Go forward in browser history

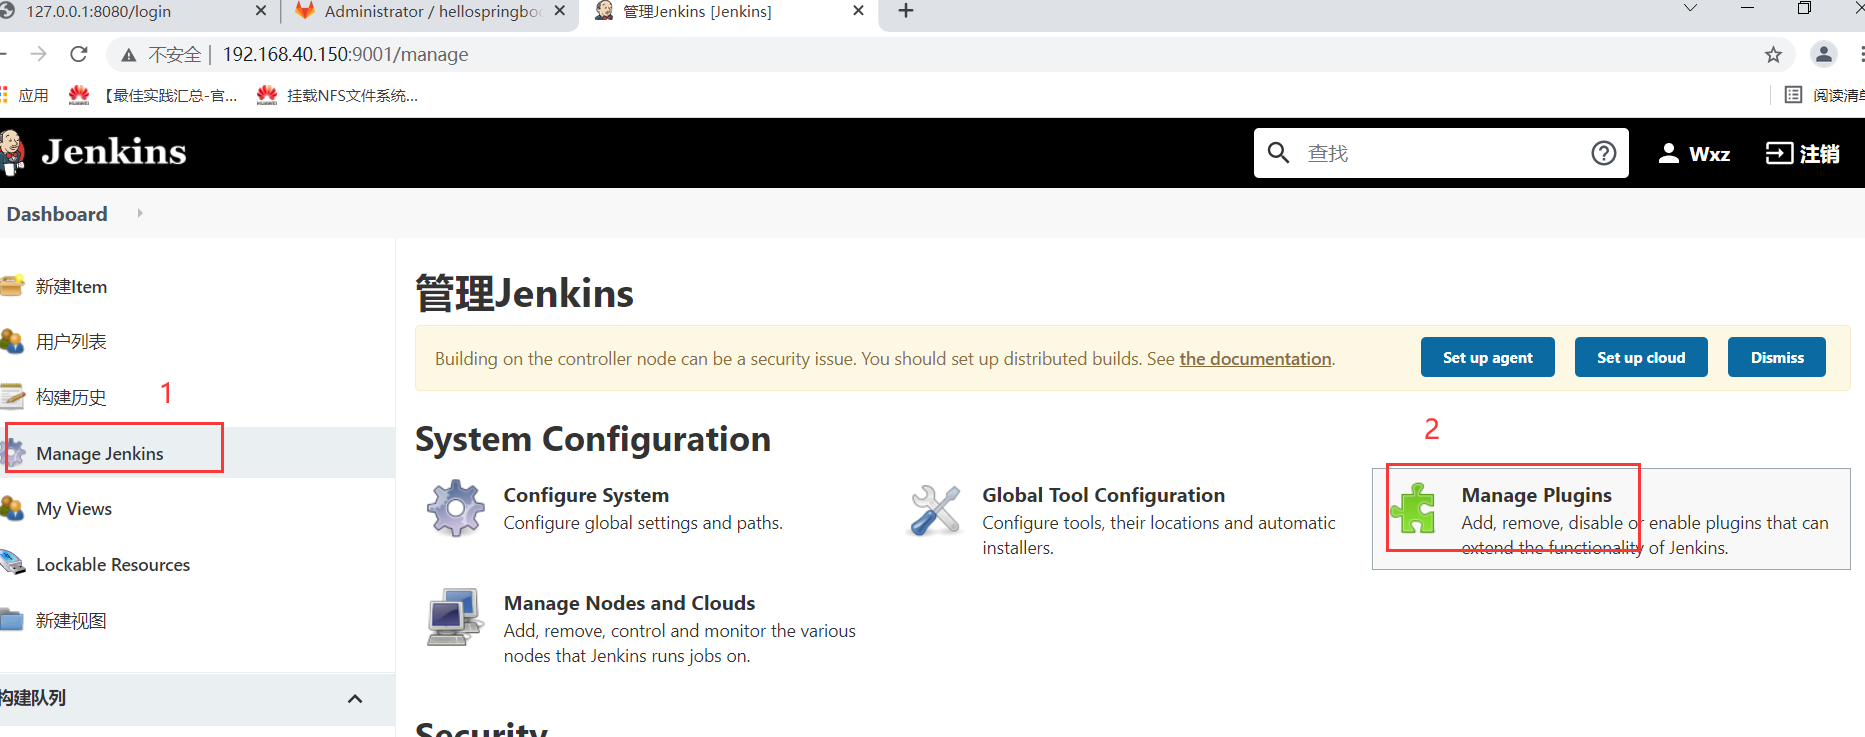pyautogui.click(x=38, y=54)
